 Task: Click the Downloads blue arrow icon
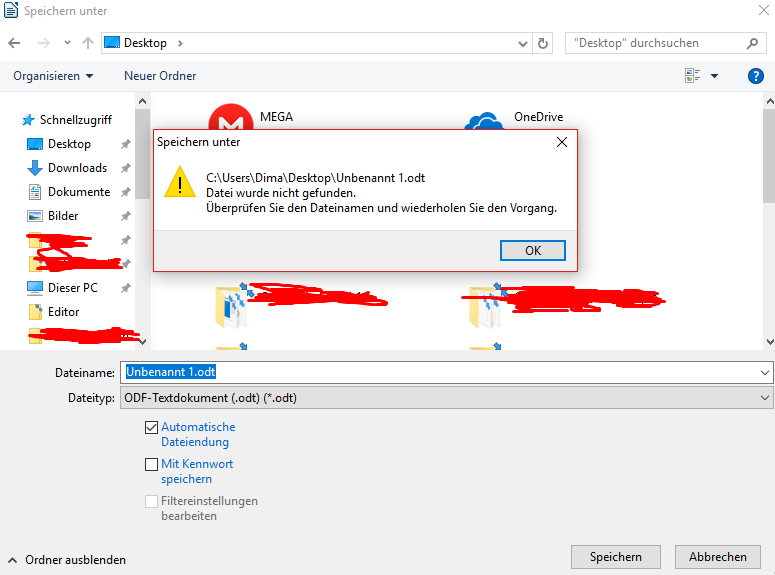(35, 168)
